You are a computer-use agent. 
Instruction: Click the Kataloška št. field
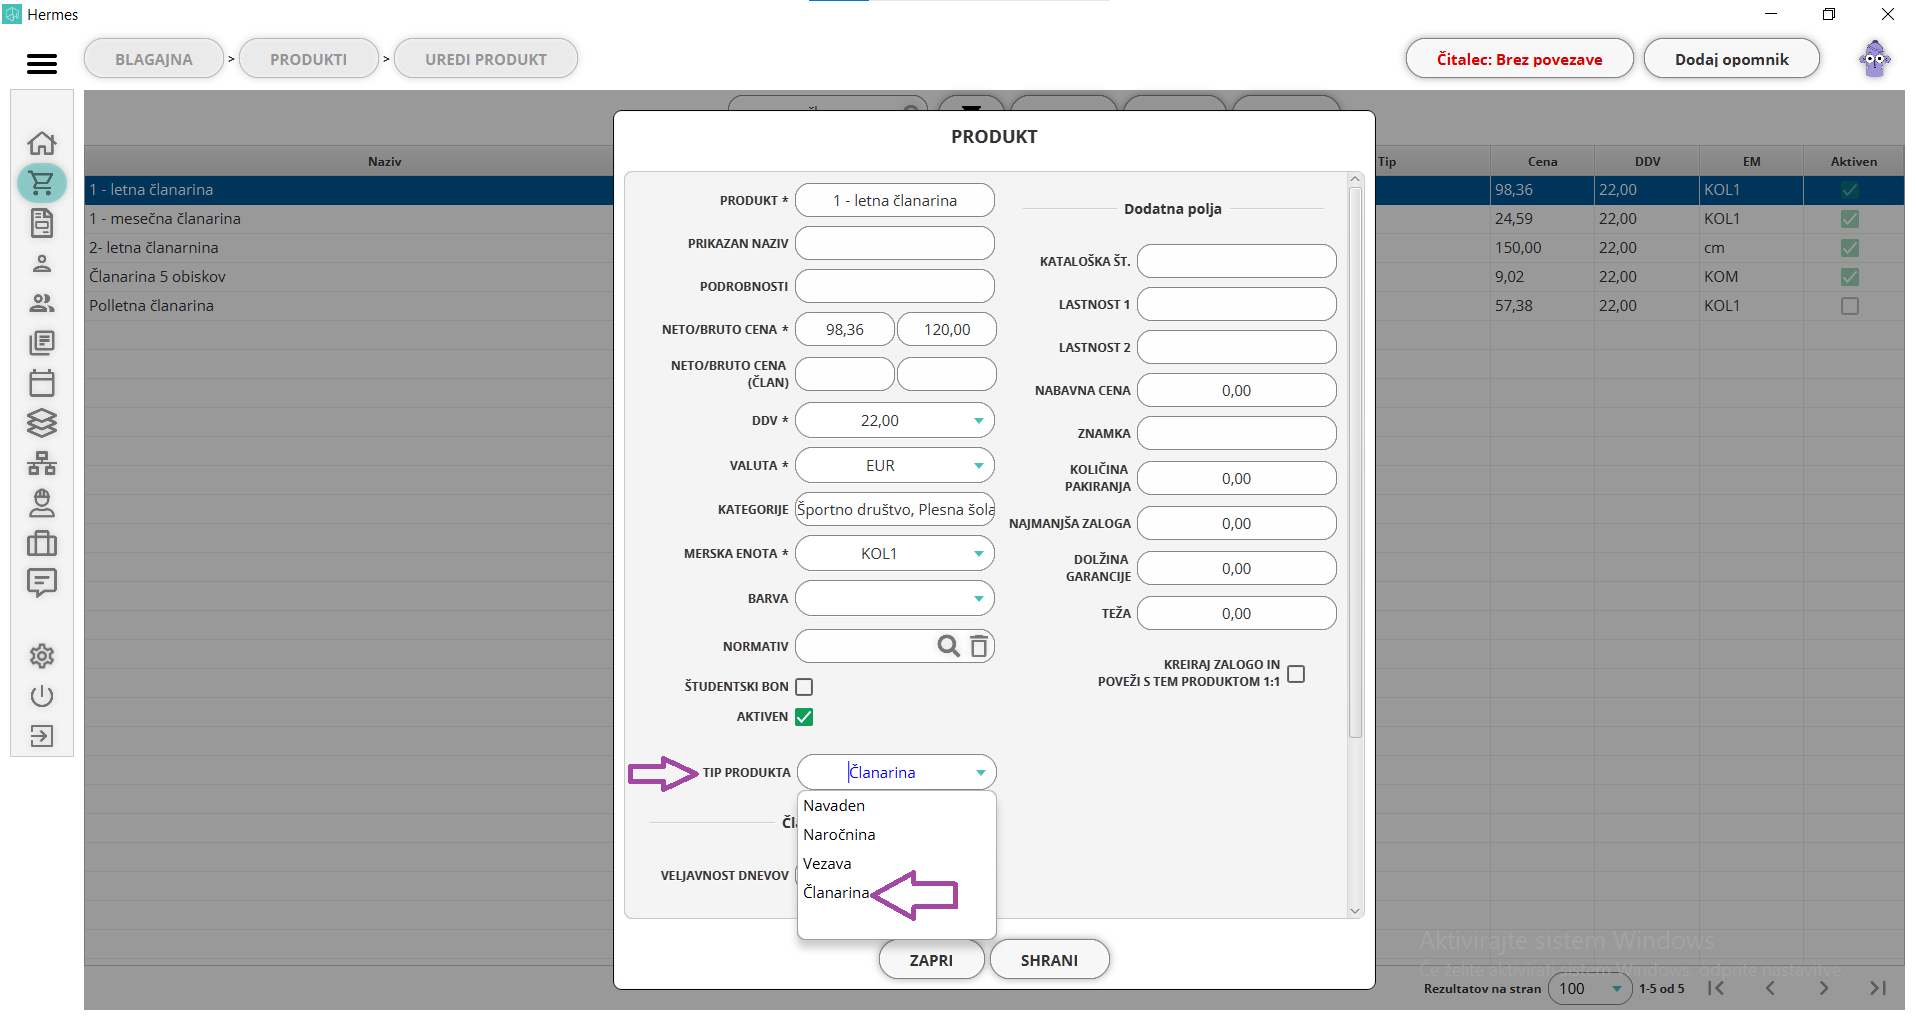(1237, 262)
